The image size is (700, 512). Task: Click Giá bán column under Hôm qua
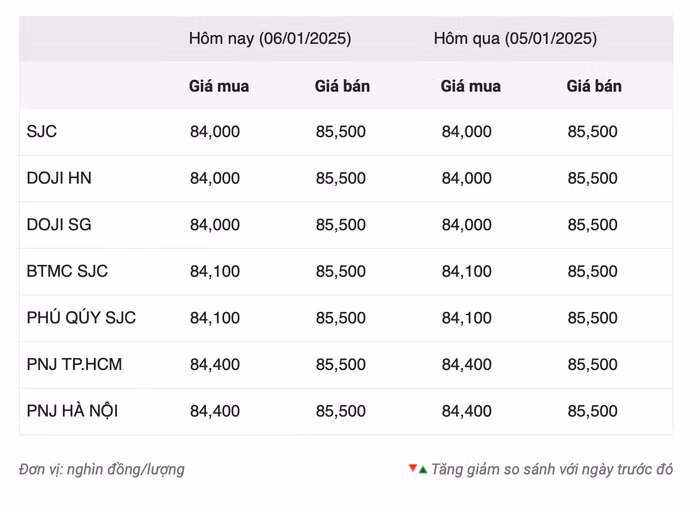(x=594, y=86)
